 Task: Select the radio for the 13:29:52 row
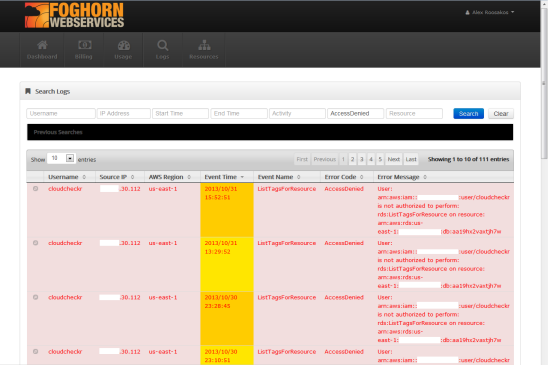(35, 243)
